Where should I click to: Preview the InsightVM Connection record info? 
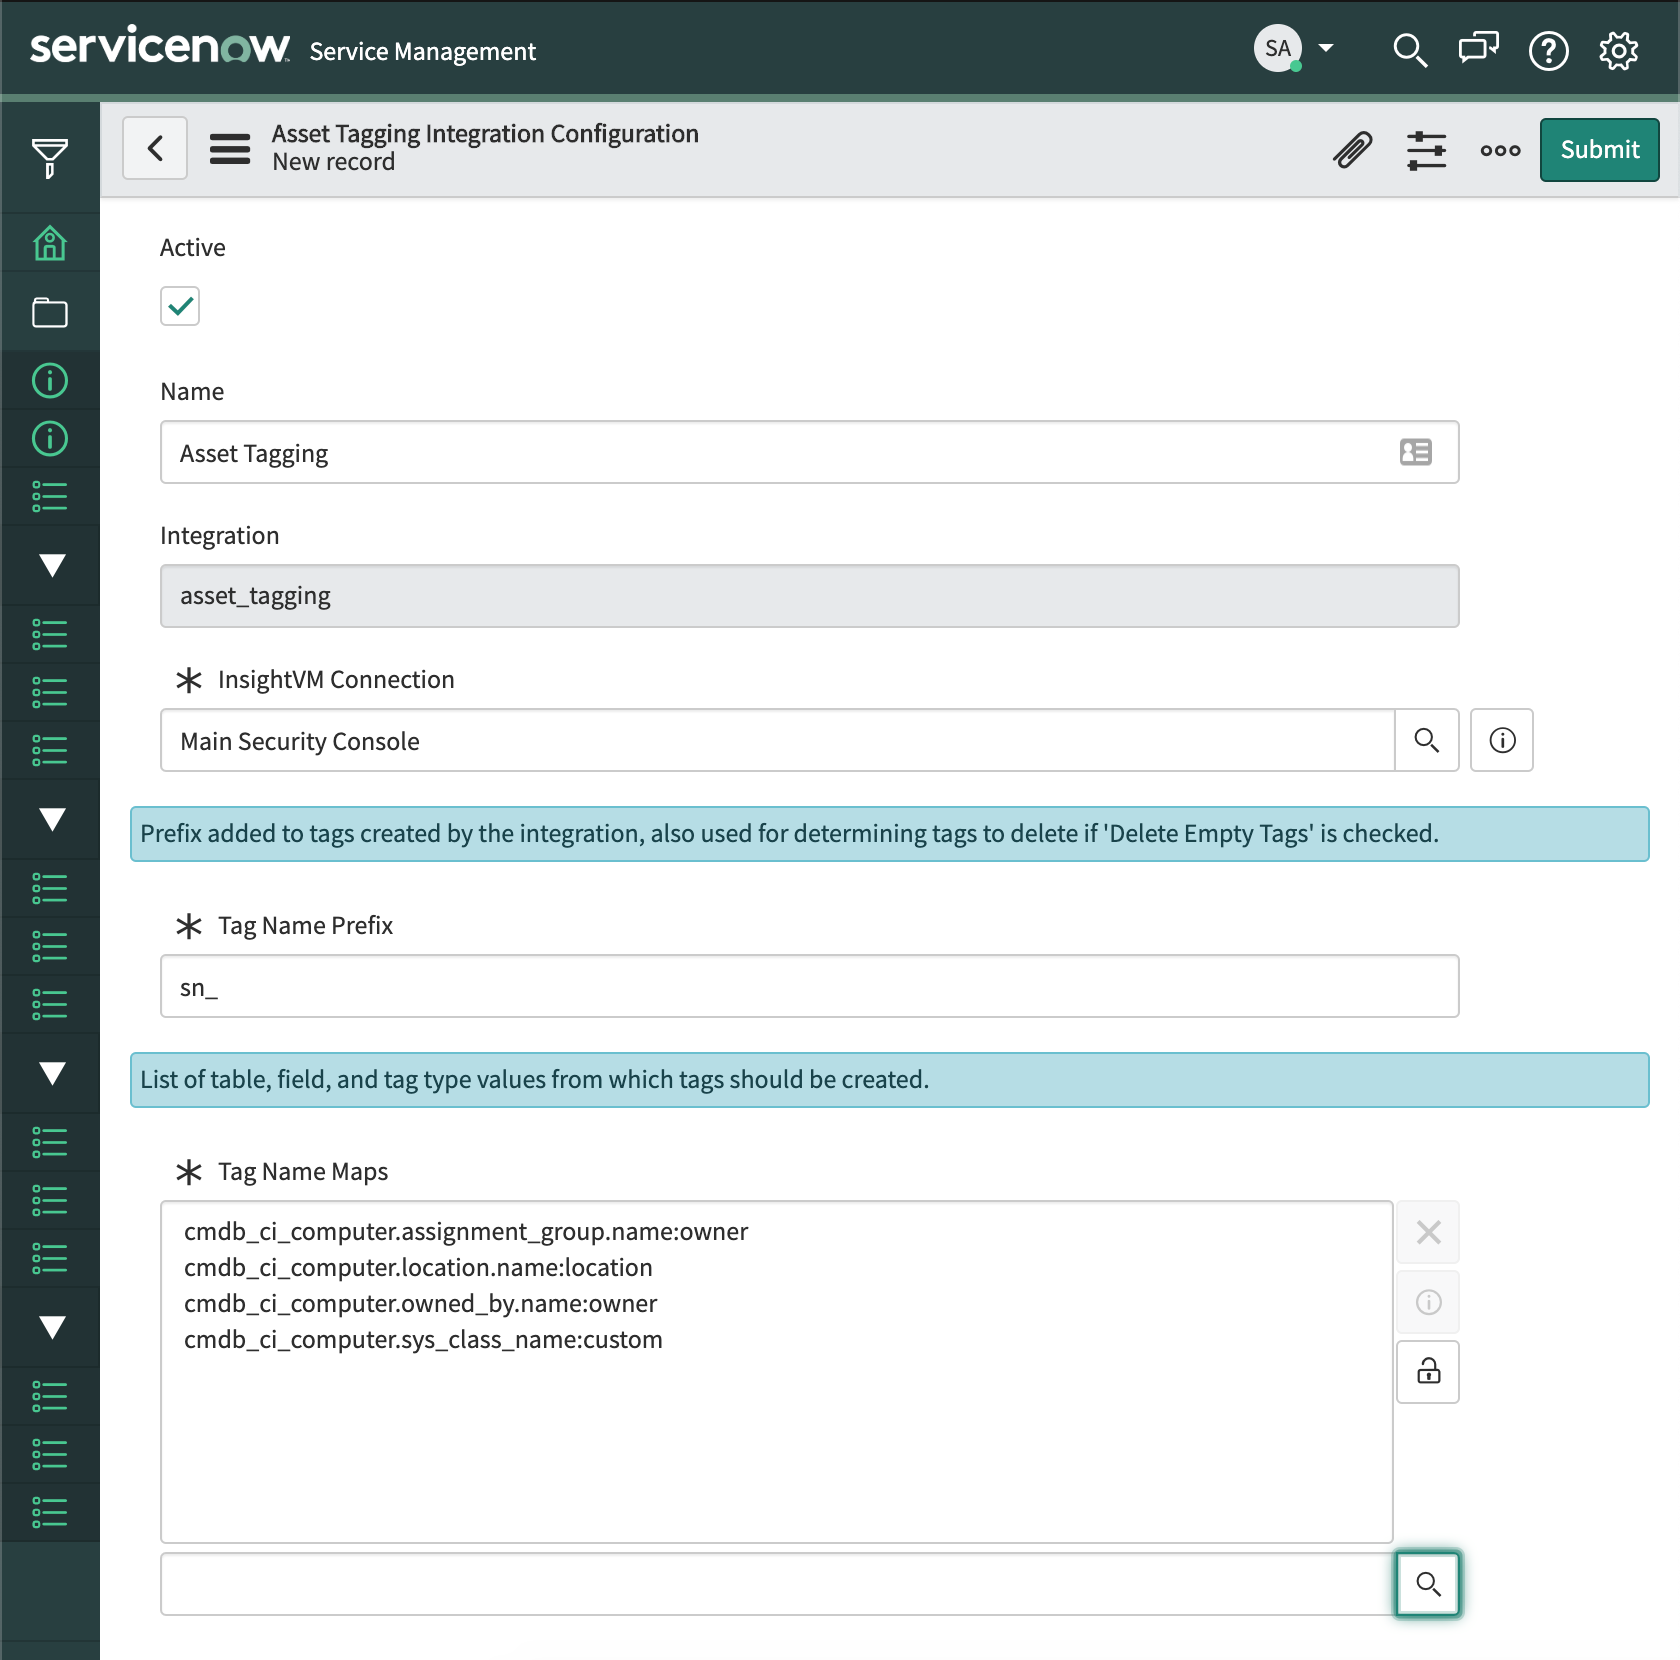1502,740
